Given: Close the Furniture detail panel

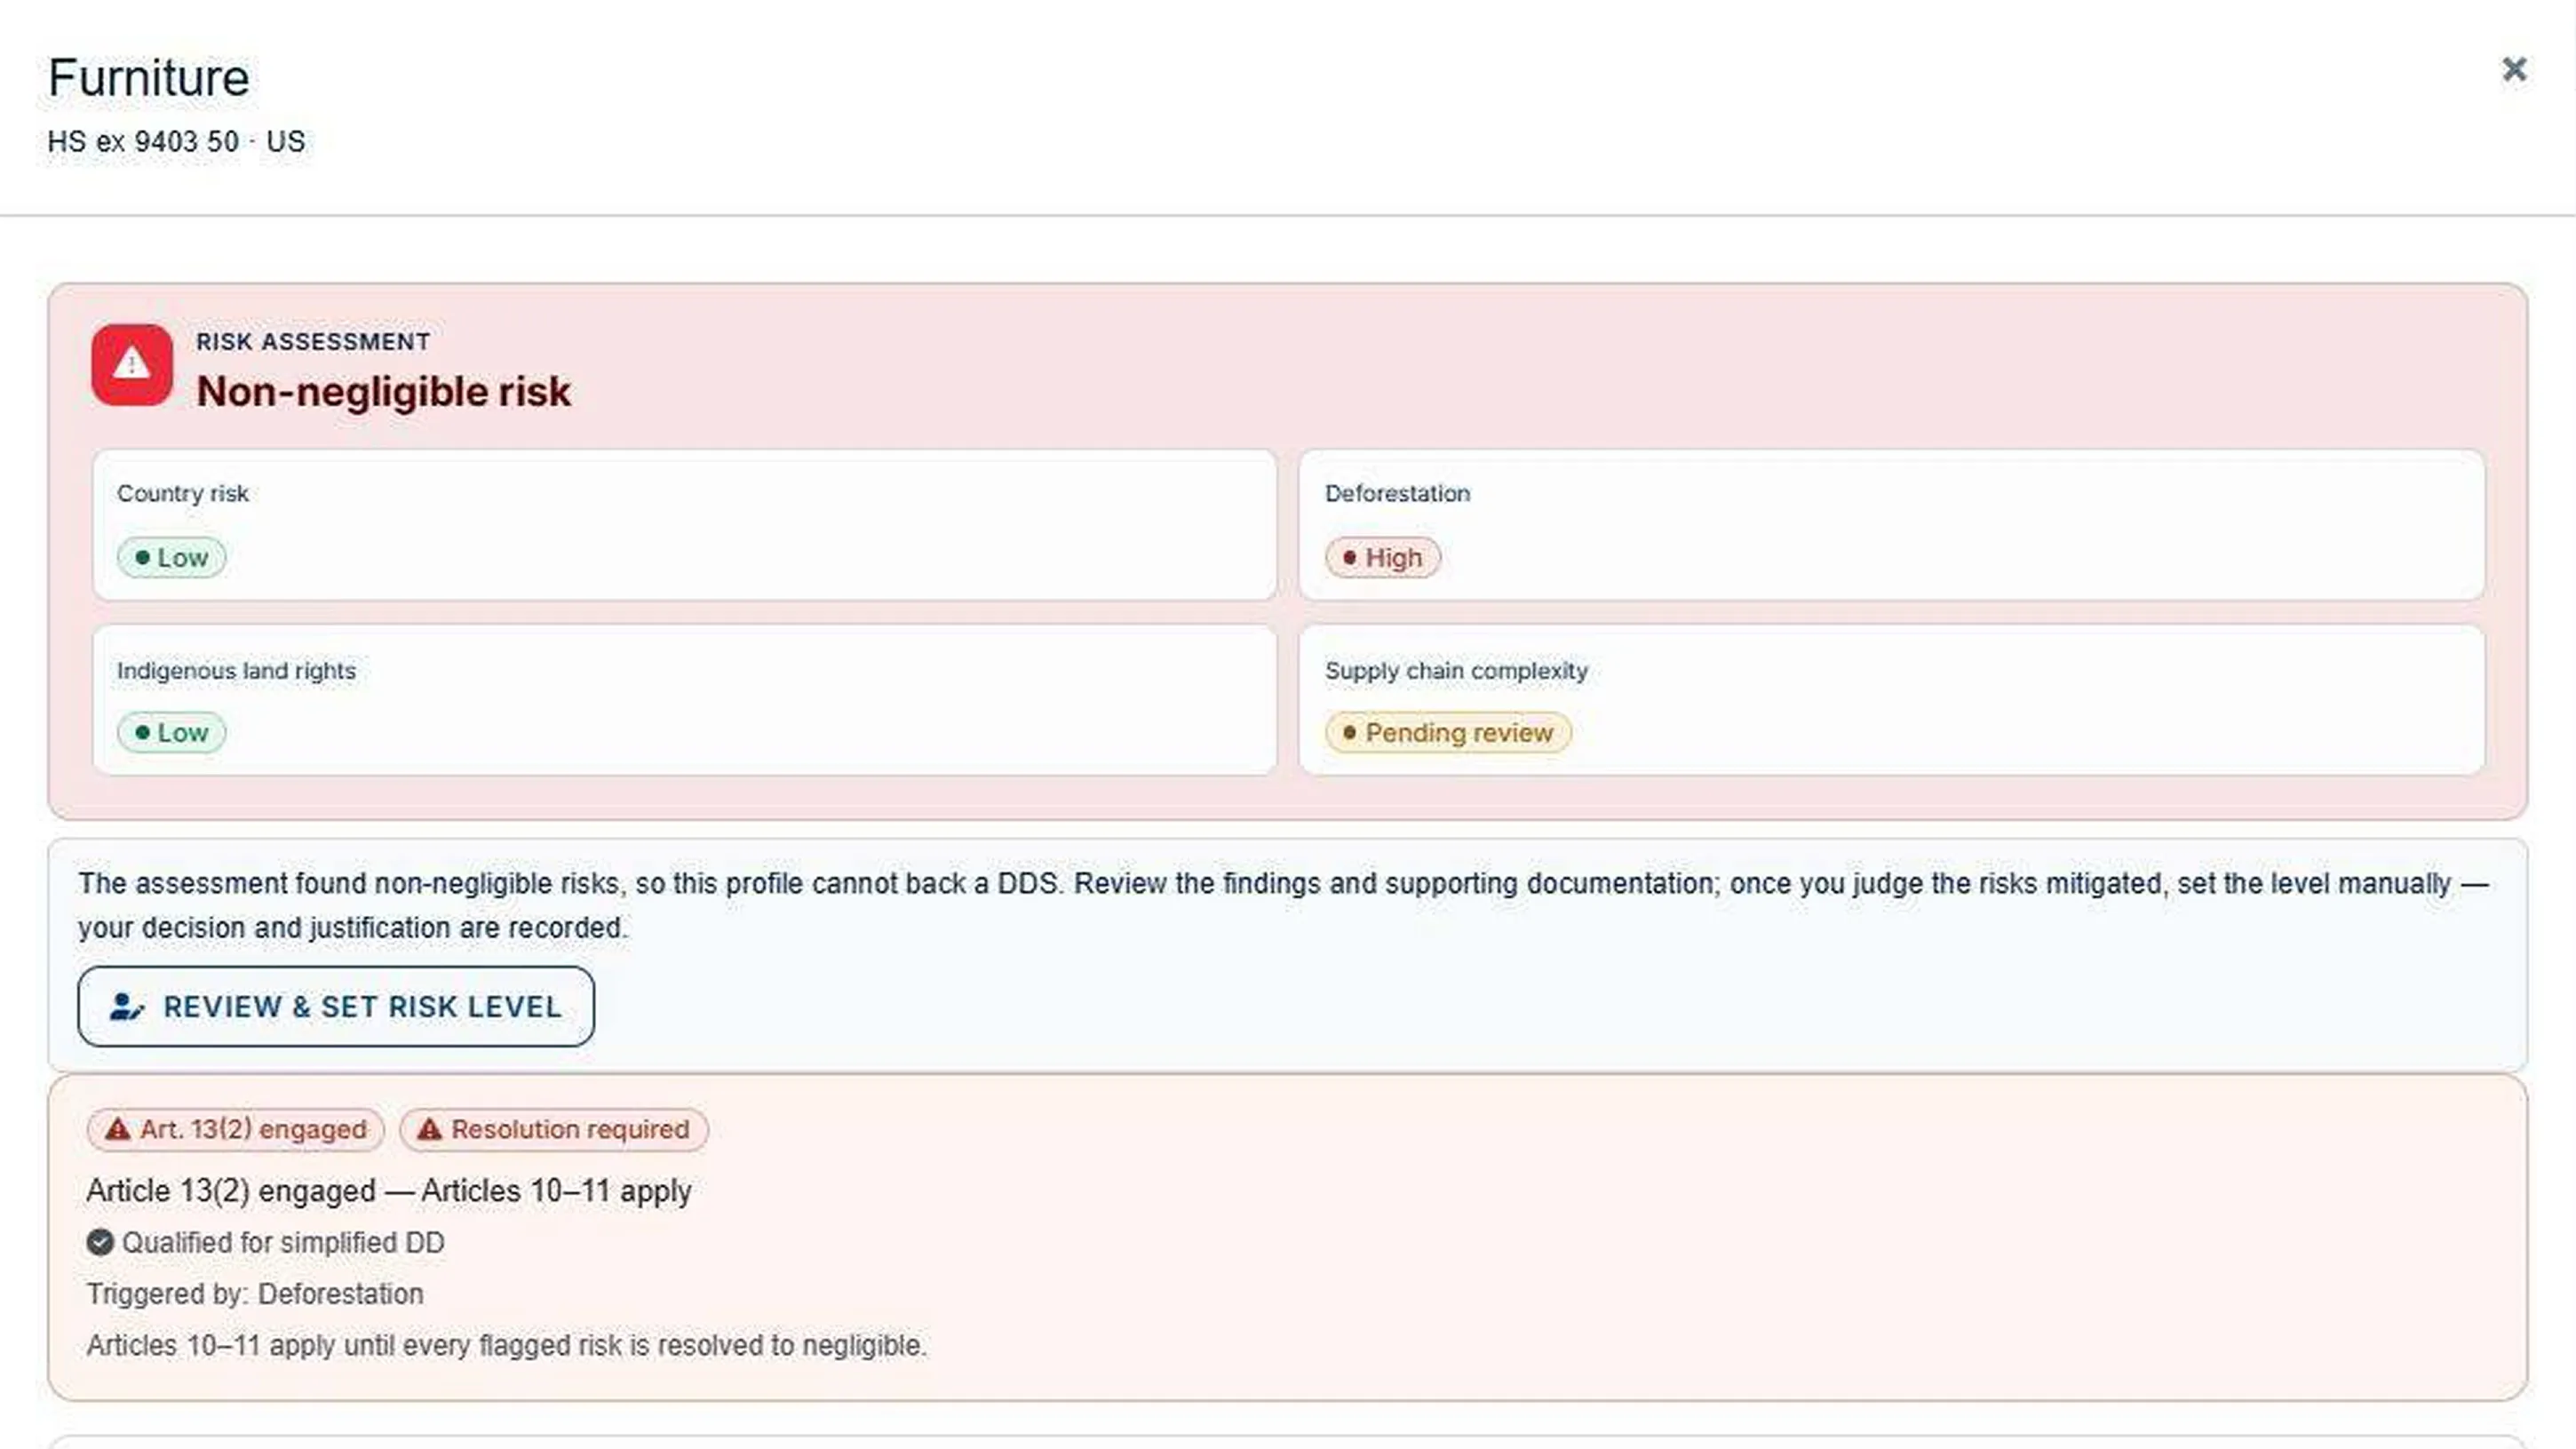Looking at the screenshot, I should point(2514,69).
